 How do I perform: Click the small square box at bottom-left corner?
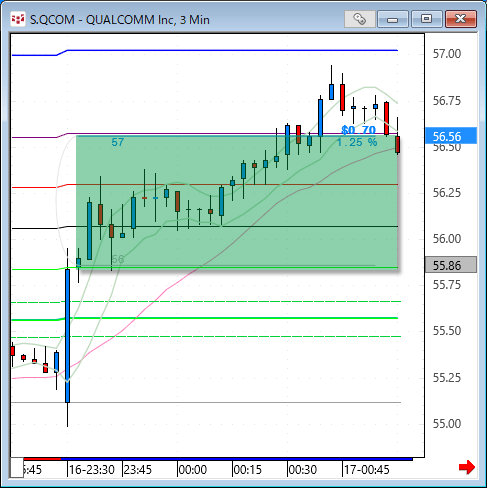point(17,468)
